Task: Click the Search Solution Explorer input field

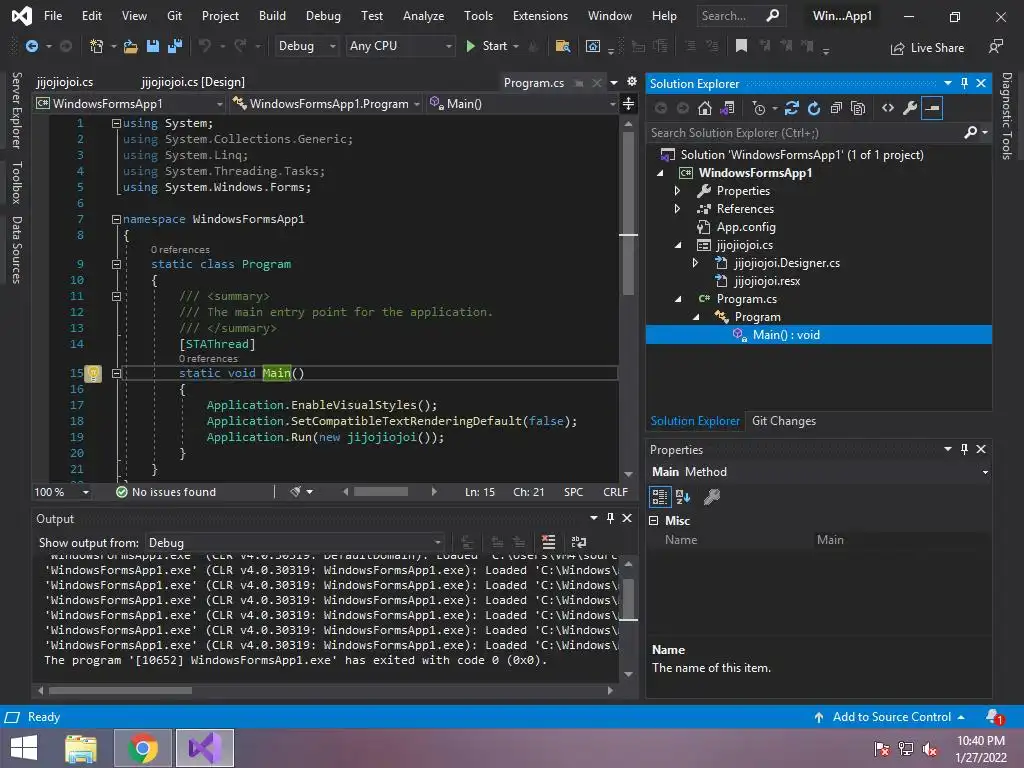Action: tap(803, 133)
